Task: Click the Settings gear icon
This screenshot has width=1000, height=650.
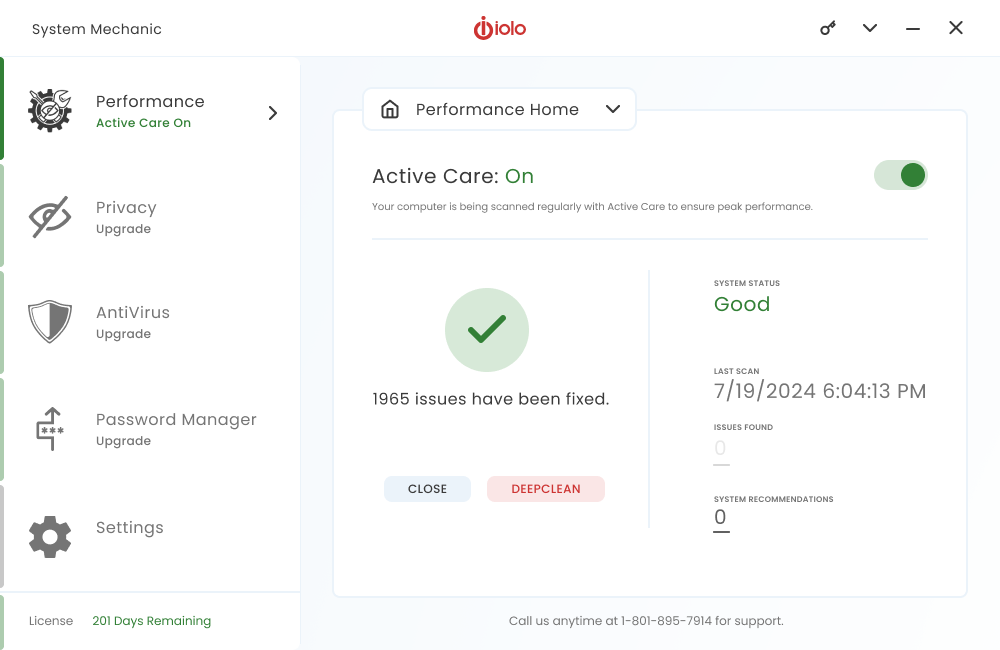Action: (x=50, y=536)
